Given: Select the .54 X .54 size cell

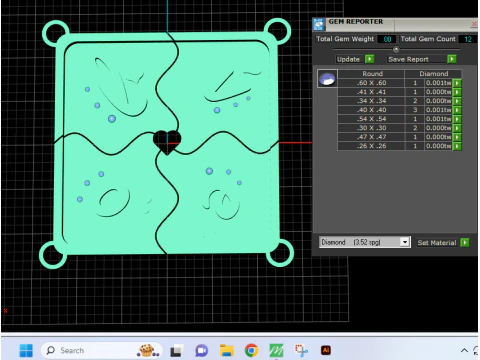Looking at the screenshot, I should (x=371, y=119).
